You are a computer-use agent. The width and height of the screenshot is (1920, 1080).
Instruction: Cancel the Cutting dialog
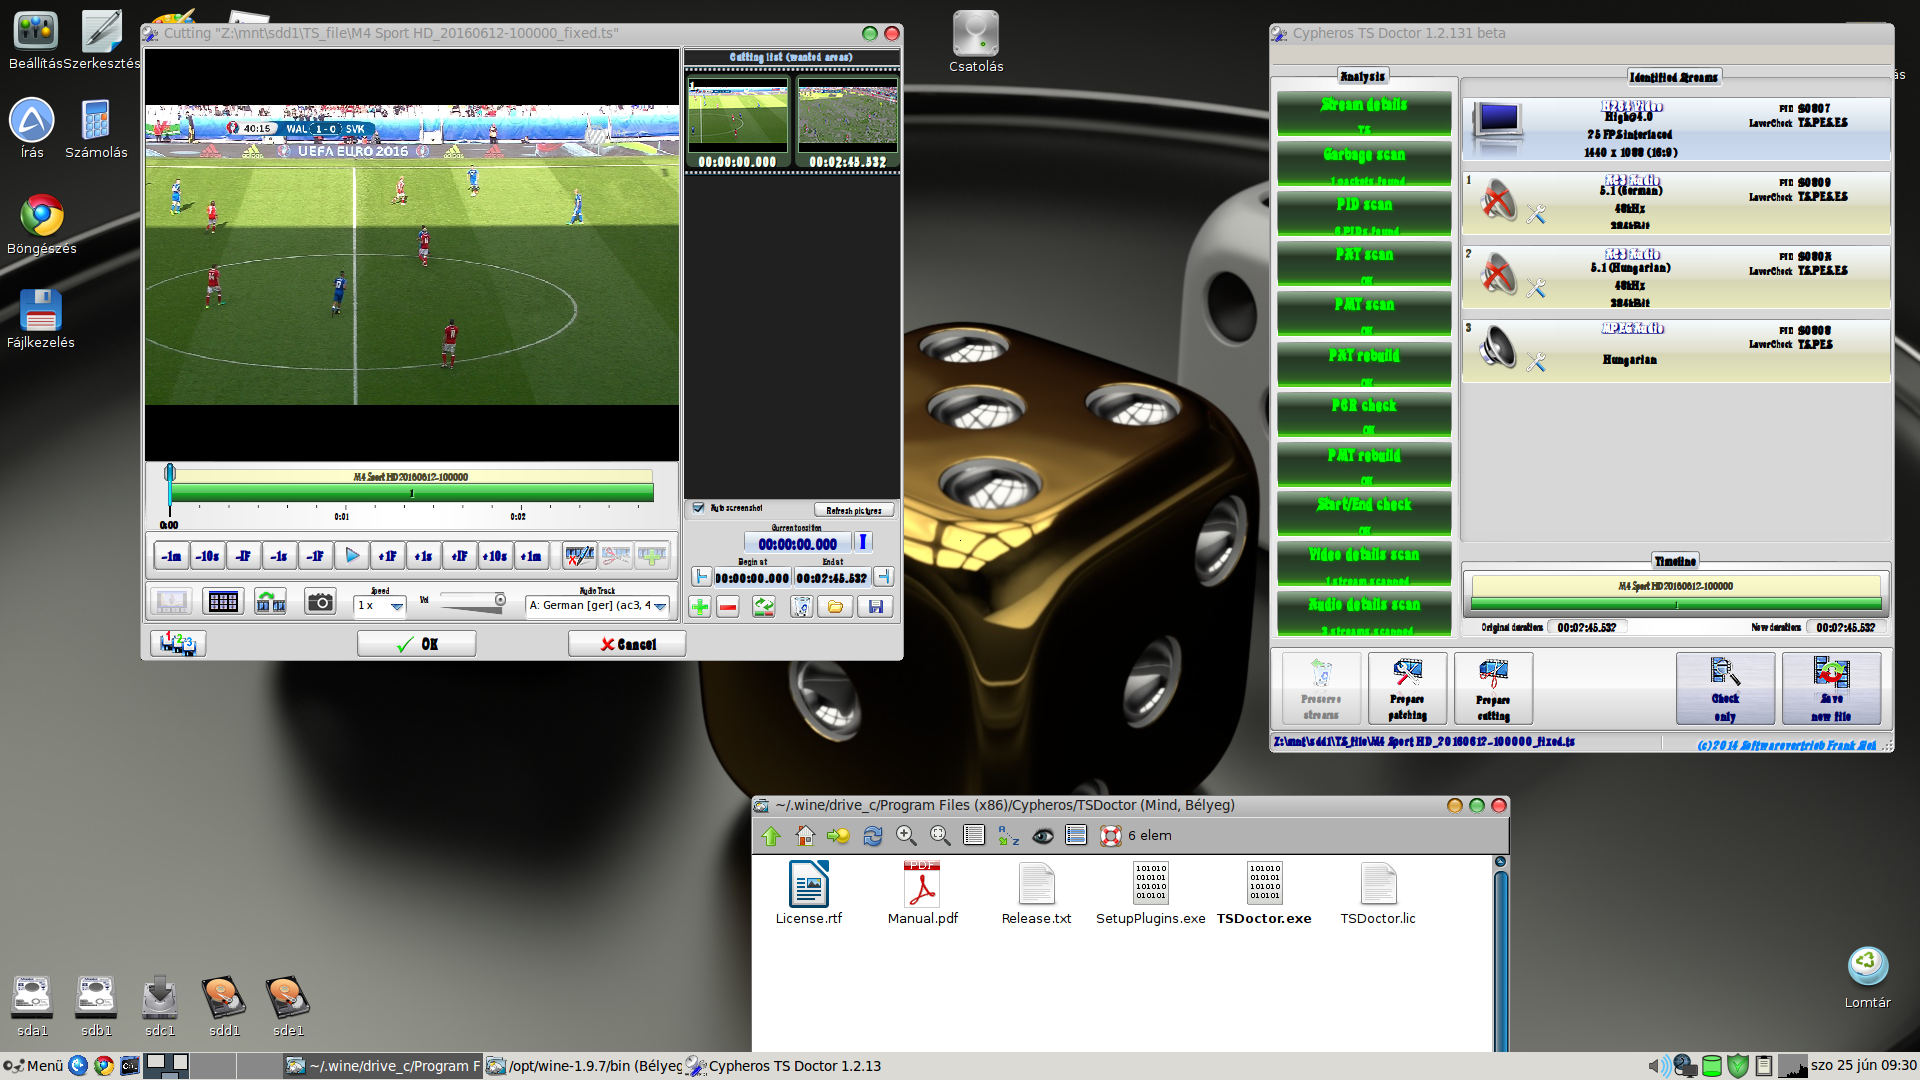coord(627,644)
